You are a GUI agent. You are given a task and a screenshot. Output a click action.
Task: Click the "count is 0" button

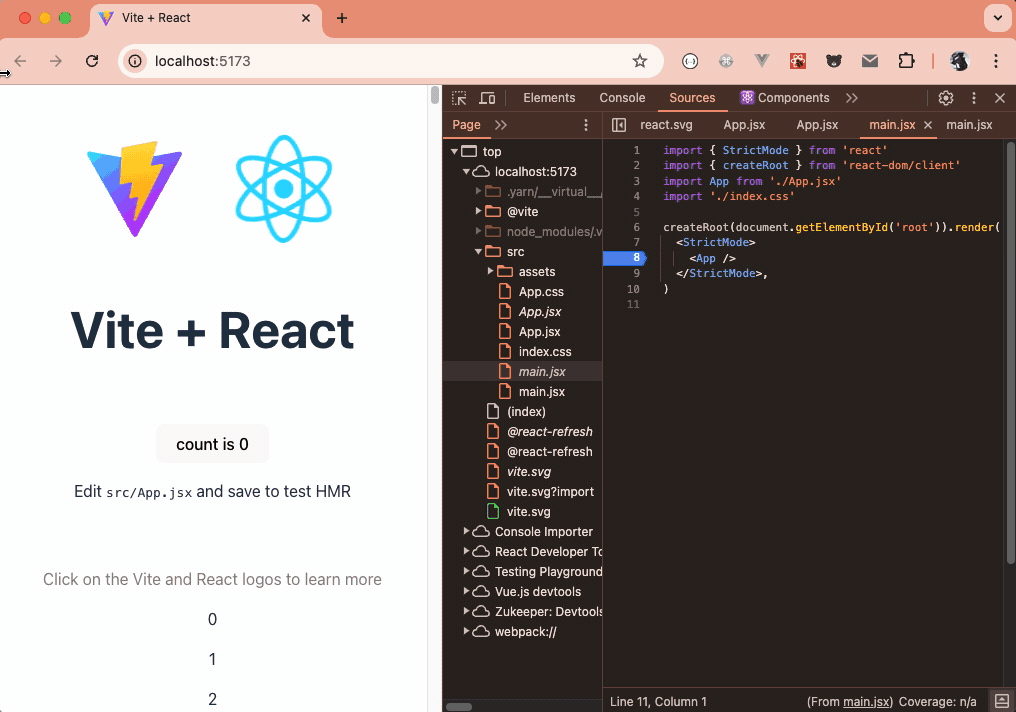tap(212, 444)
